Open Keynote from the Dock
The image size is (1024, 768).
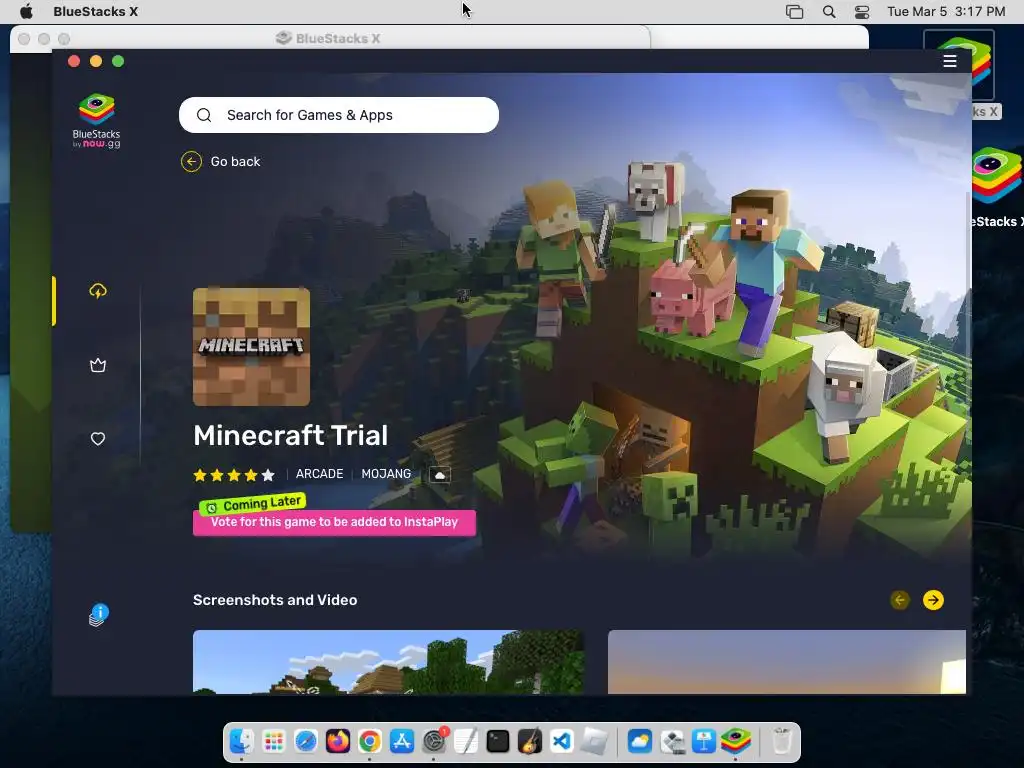(704, 742)
